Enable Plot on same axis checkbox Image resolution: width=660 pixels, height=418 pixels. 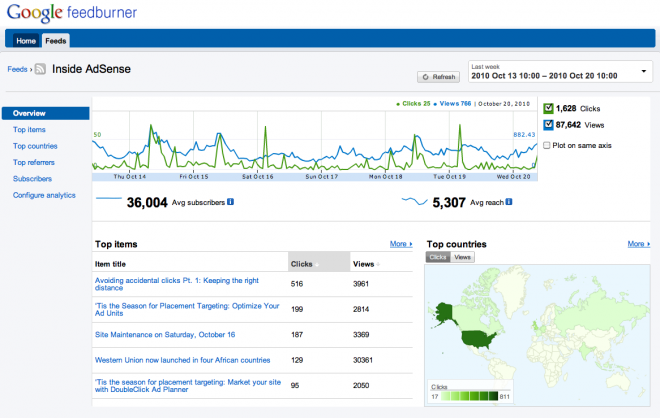[x=546, y=145]
